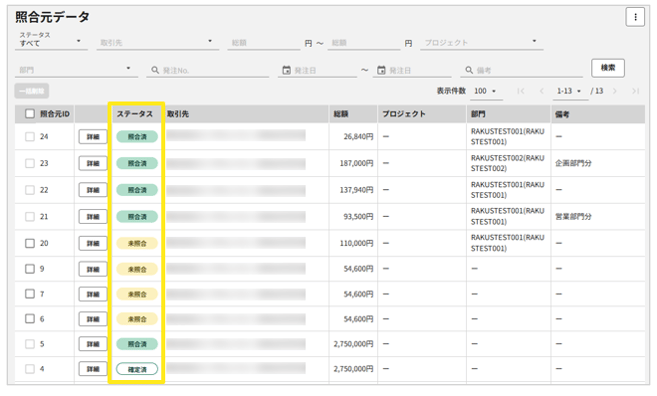Open 詳細 for row ID 6
Viewport: 657px width, 396px height.
point(93,319)
